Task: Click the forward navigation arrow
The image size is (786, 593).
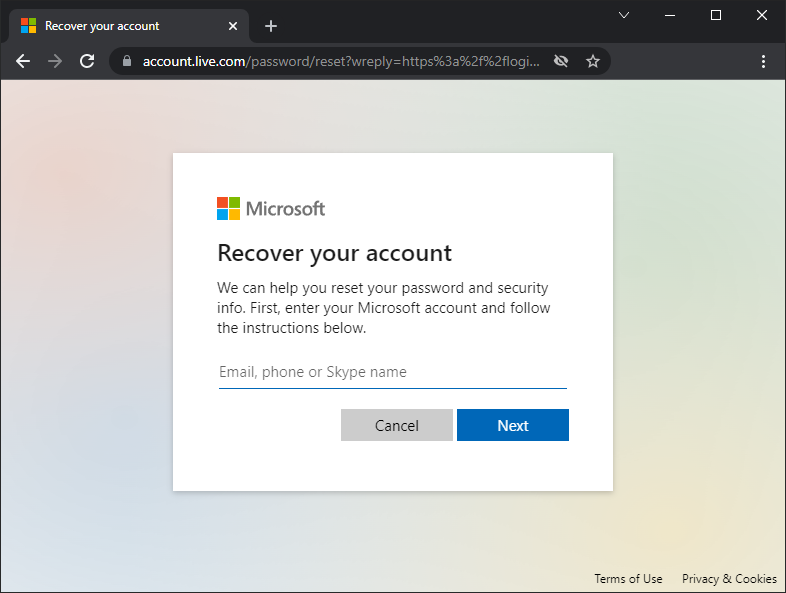Action: pos(55,61)
